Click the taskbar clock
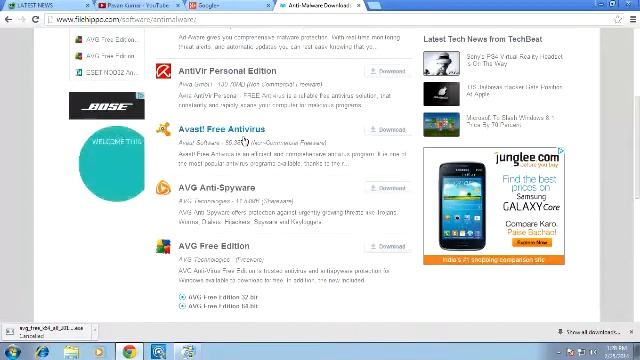The width and height of the screenshot is (640, 360). tap(617, 352)
